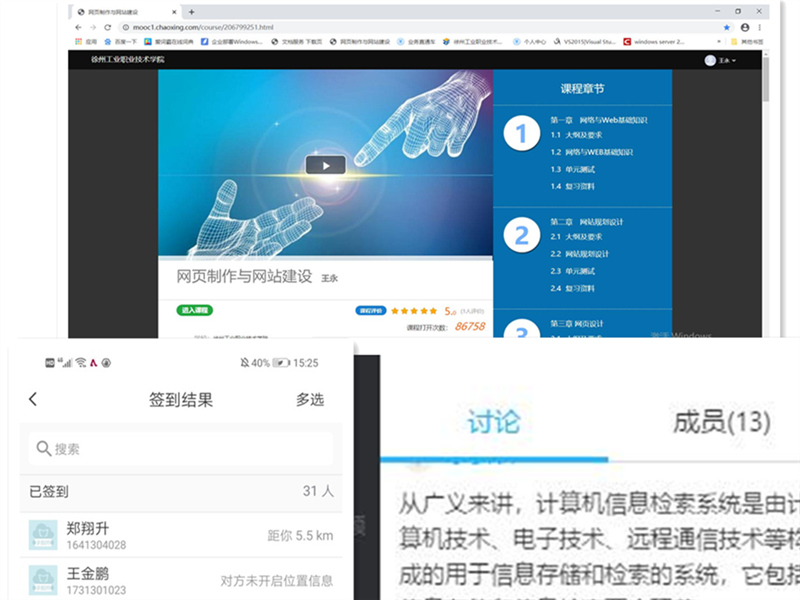
Task: Click the browser back arrow
Action: tap(79, 27)
